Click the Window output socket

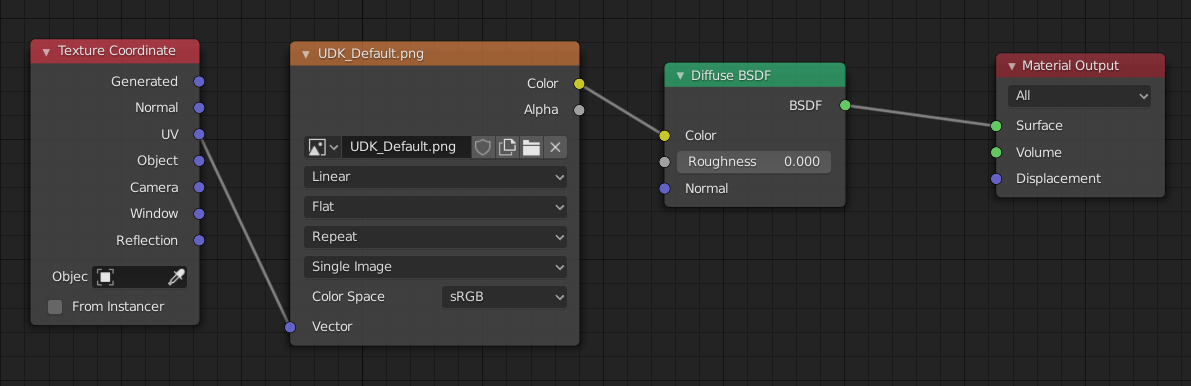tap(199, 214)
